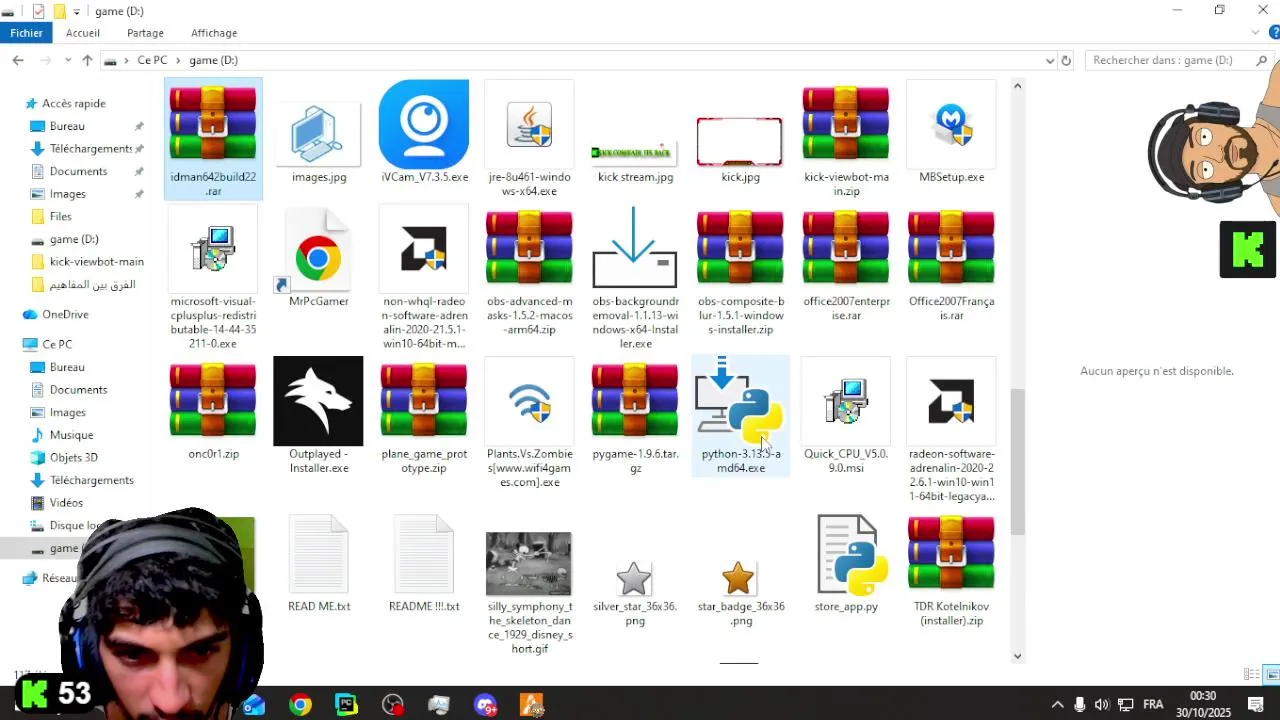Select obs-composite-blur-1.5.1 installer zip

coord(740,271)
